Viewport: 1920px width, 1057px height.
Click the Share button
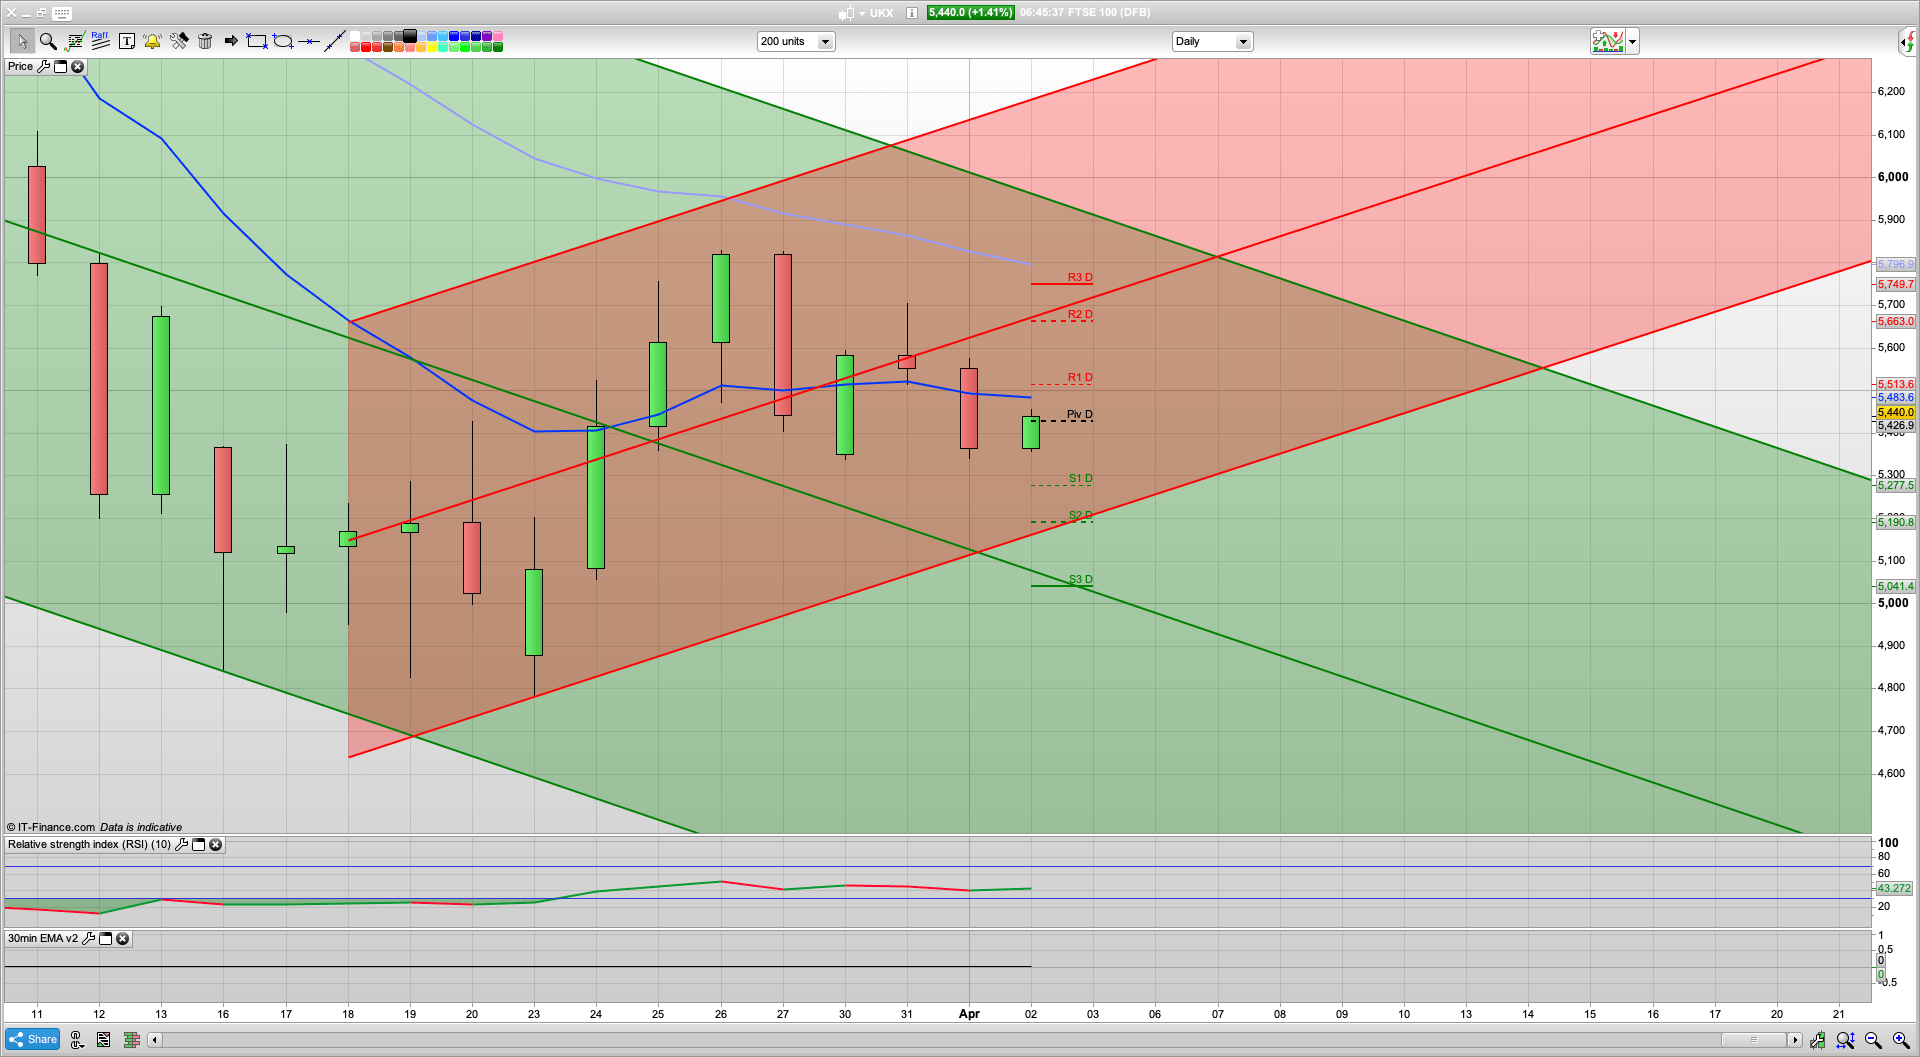(32, 1040)
